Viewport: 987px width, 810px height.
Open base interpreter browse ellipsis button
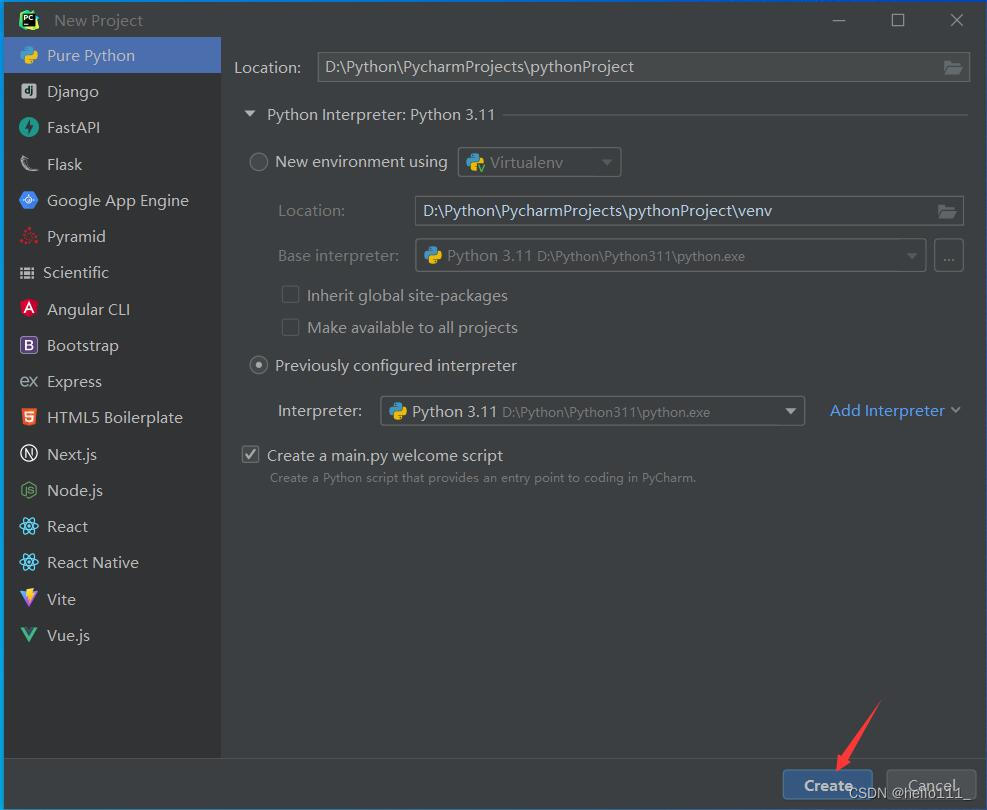[949, 256]
